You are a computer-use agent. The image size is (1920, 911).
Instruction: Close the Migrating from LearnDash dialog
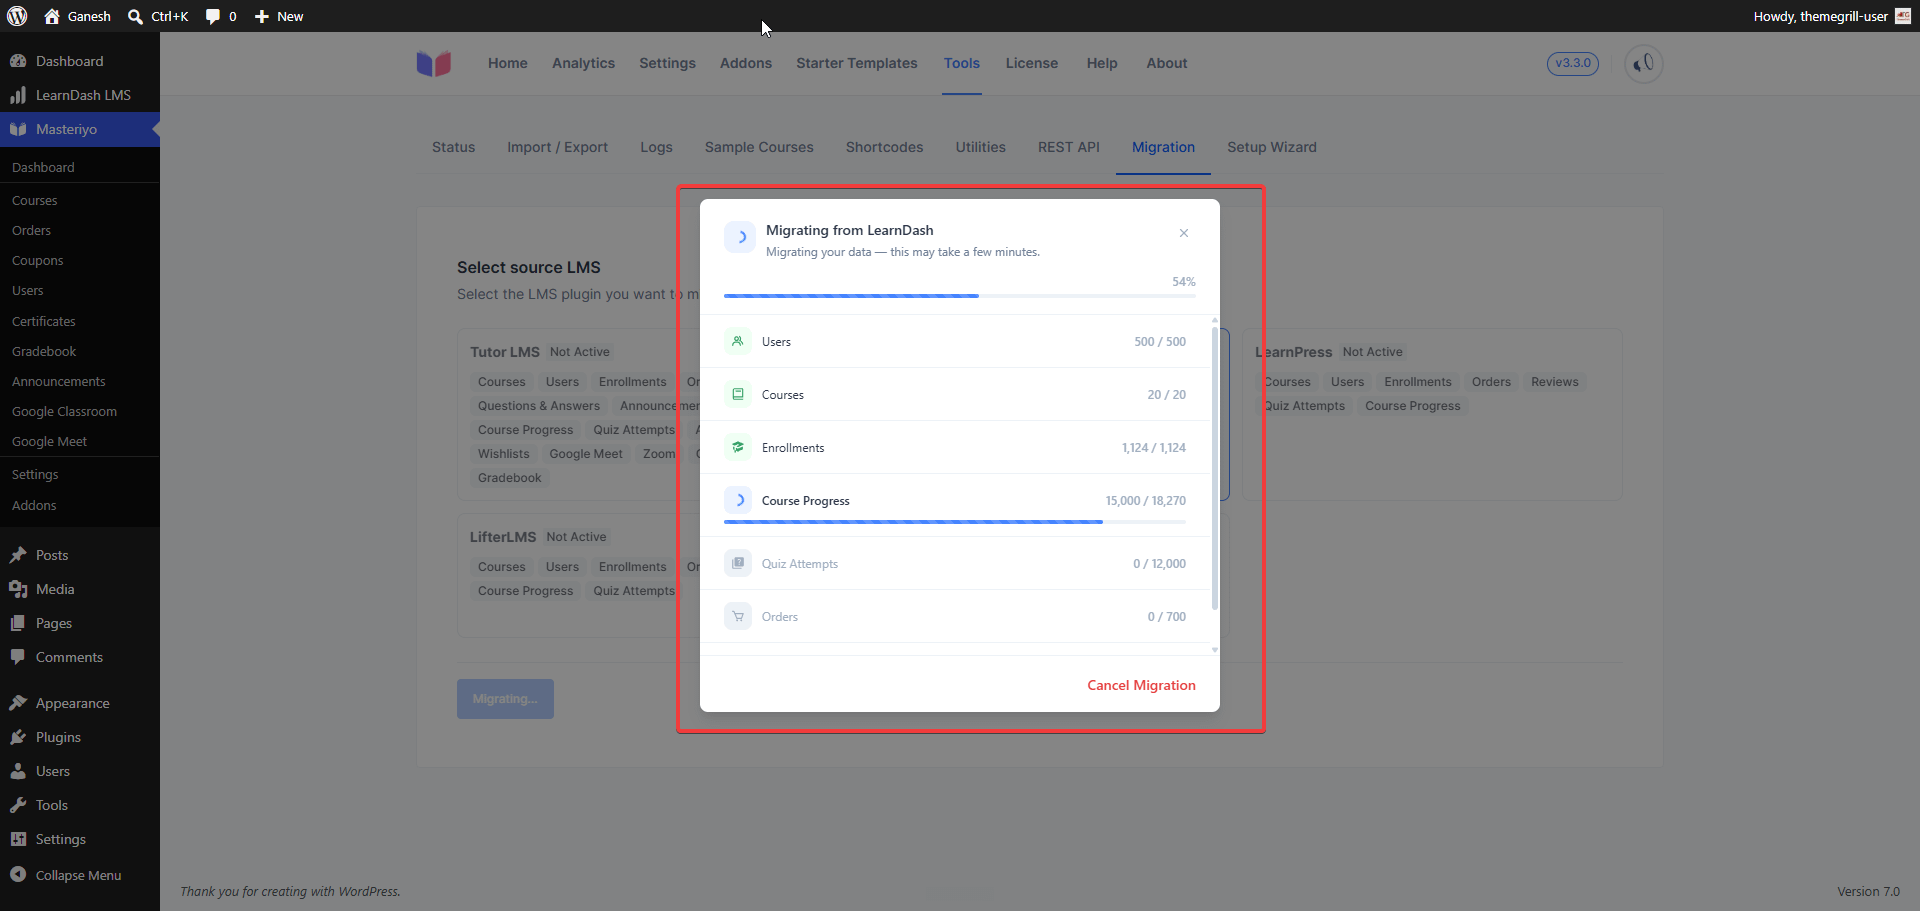[x=1184, y=233]
